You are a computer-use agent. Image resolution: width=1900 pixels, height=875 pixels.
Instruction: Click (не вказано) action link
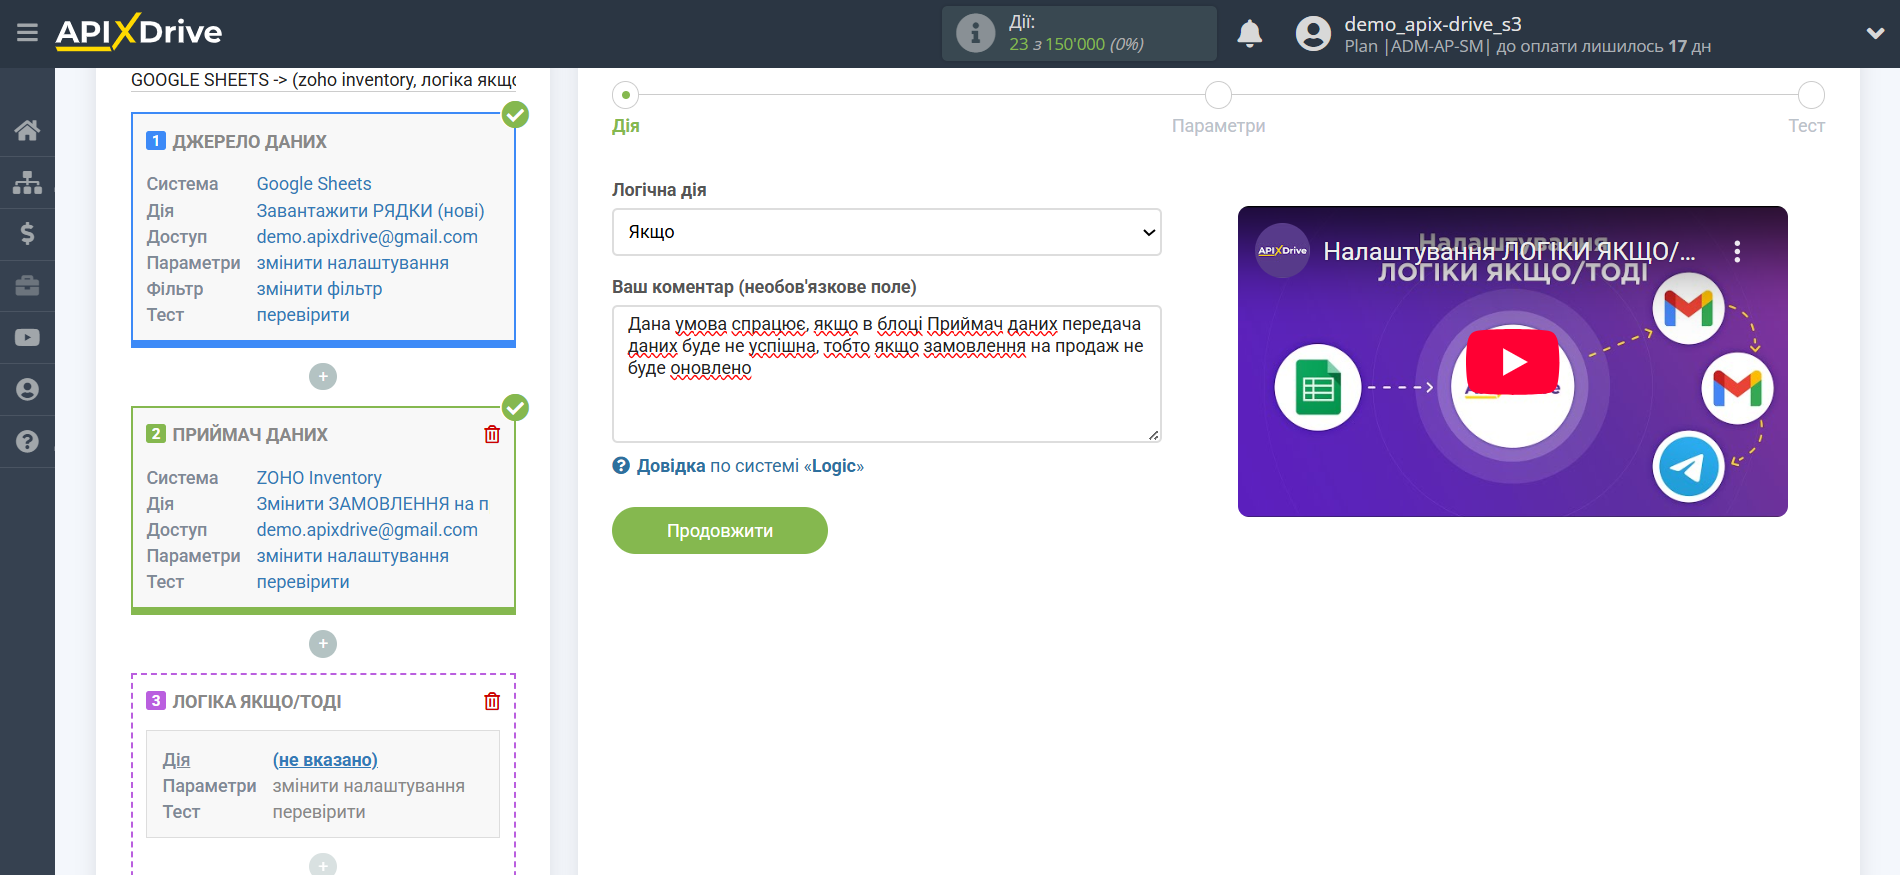click(325, 760)
